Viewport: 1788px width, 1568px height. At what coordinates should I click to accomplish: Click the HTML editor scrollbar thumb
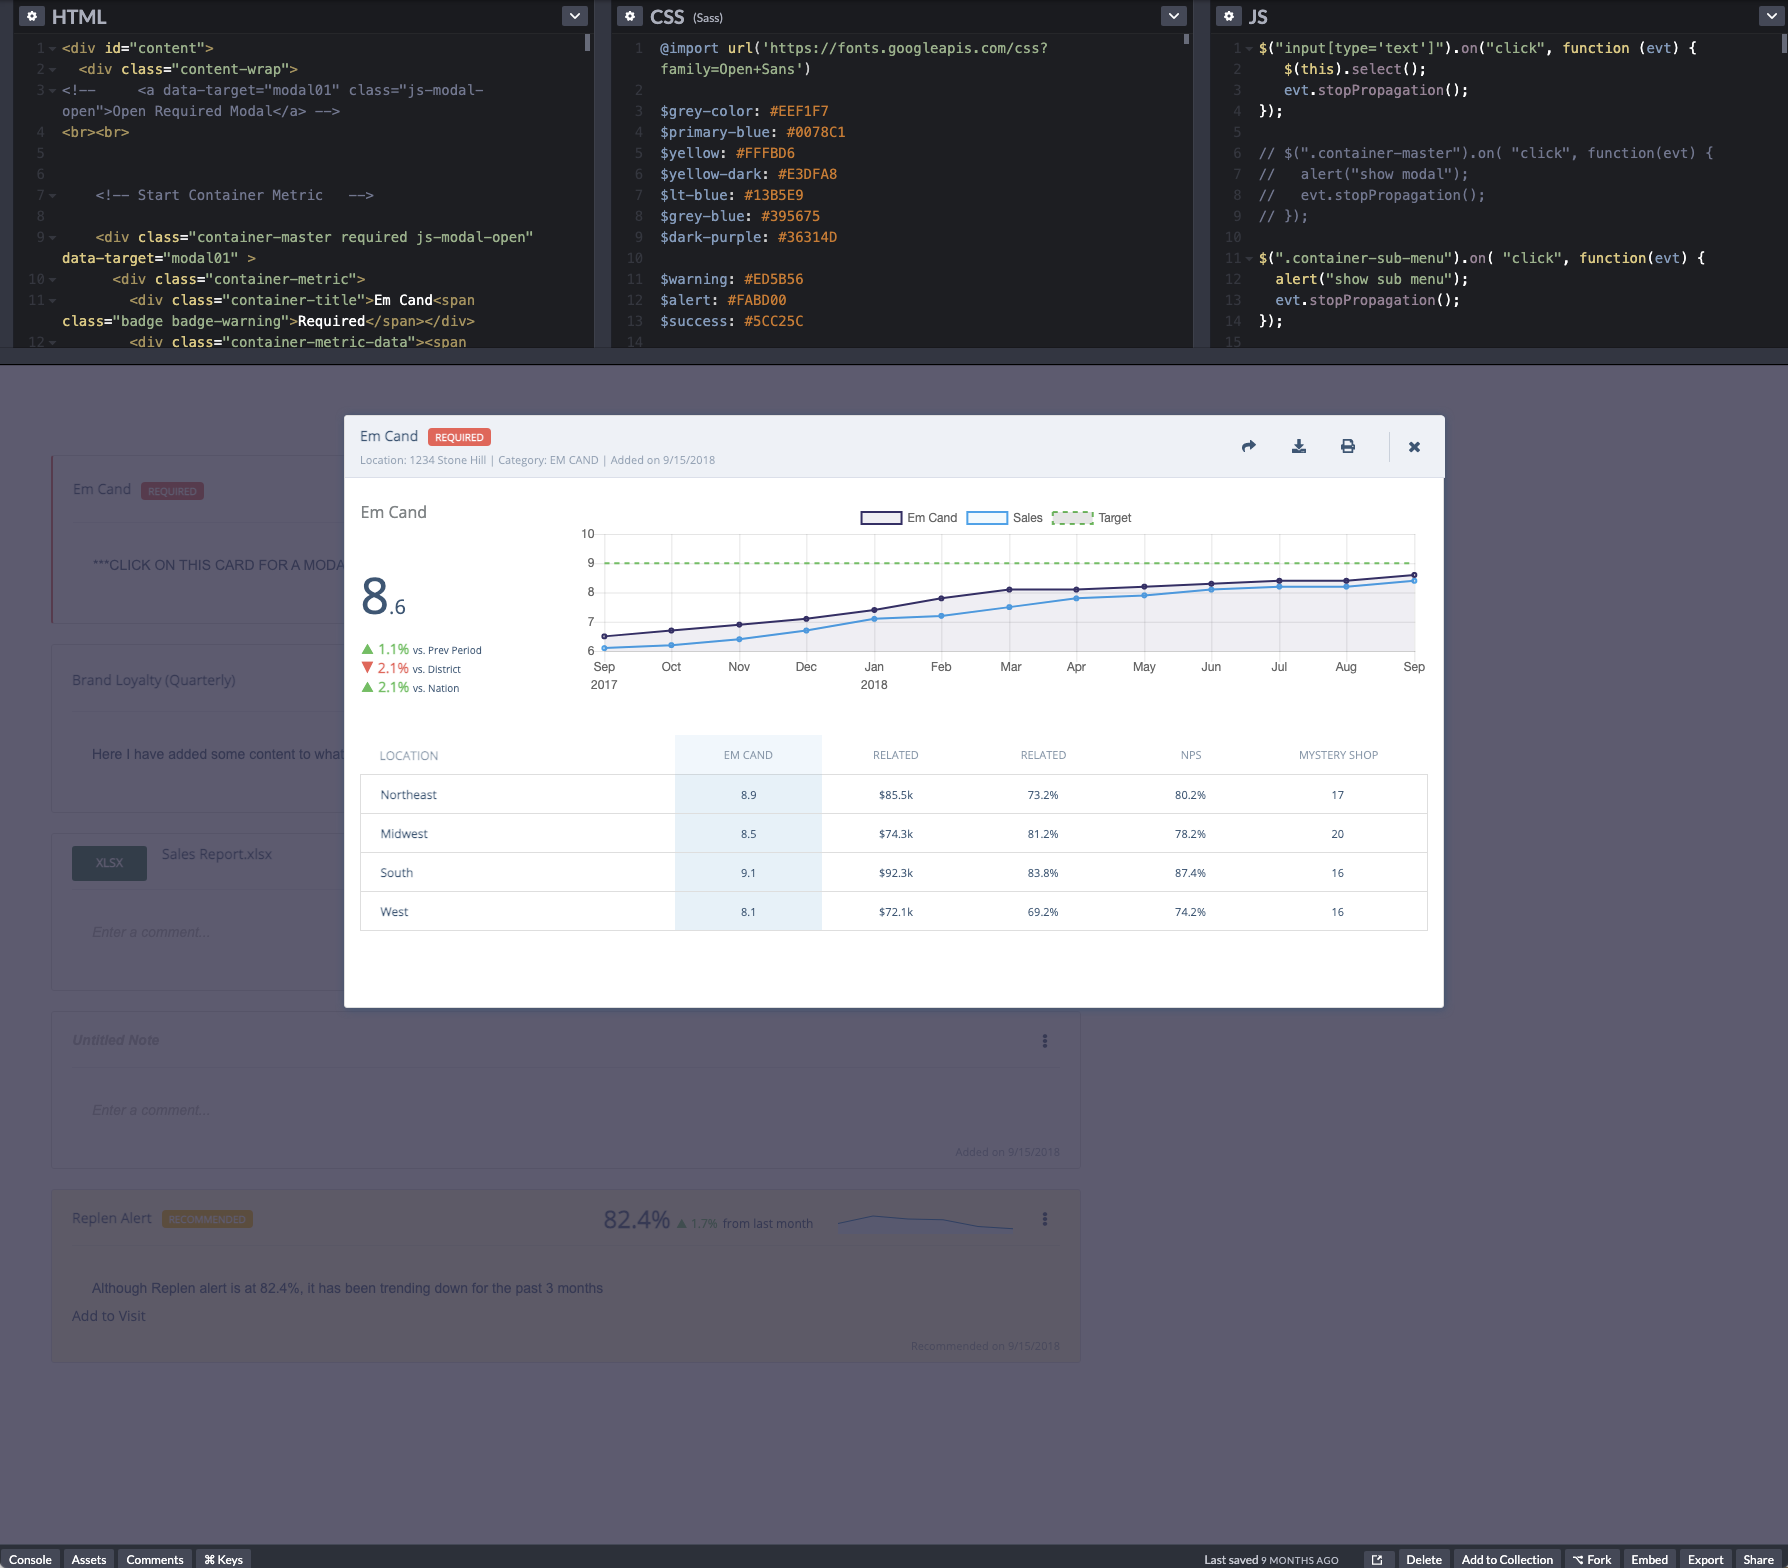point(587,42)
